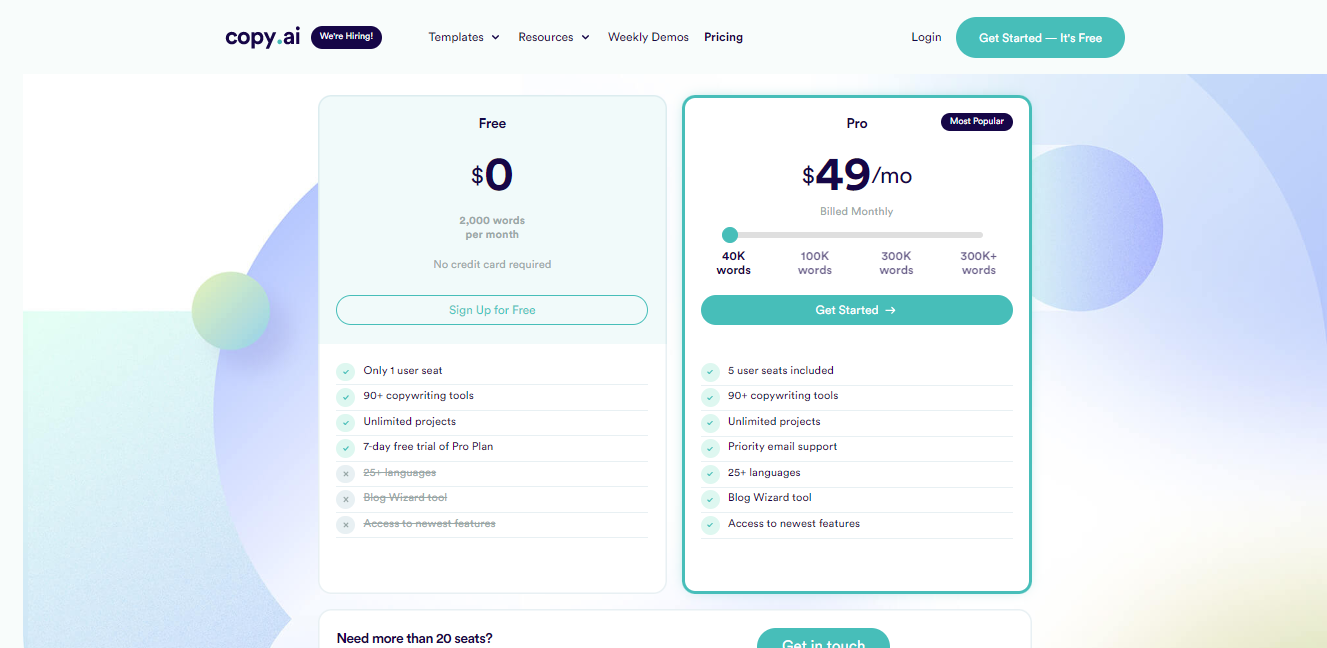This screenshot has width=1327, height=648.
Task: Click the $0 price text
Action: (492, 176)
